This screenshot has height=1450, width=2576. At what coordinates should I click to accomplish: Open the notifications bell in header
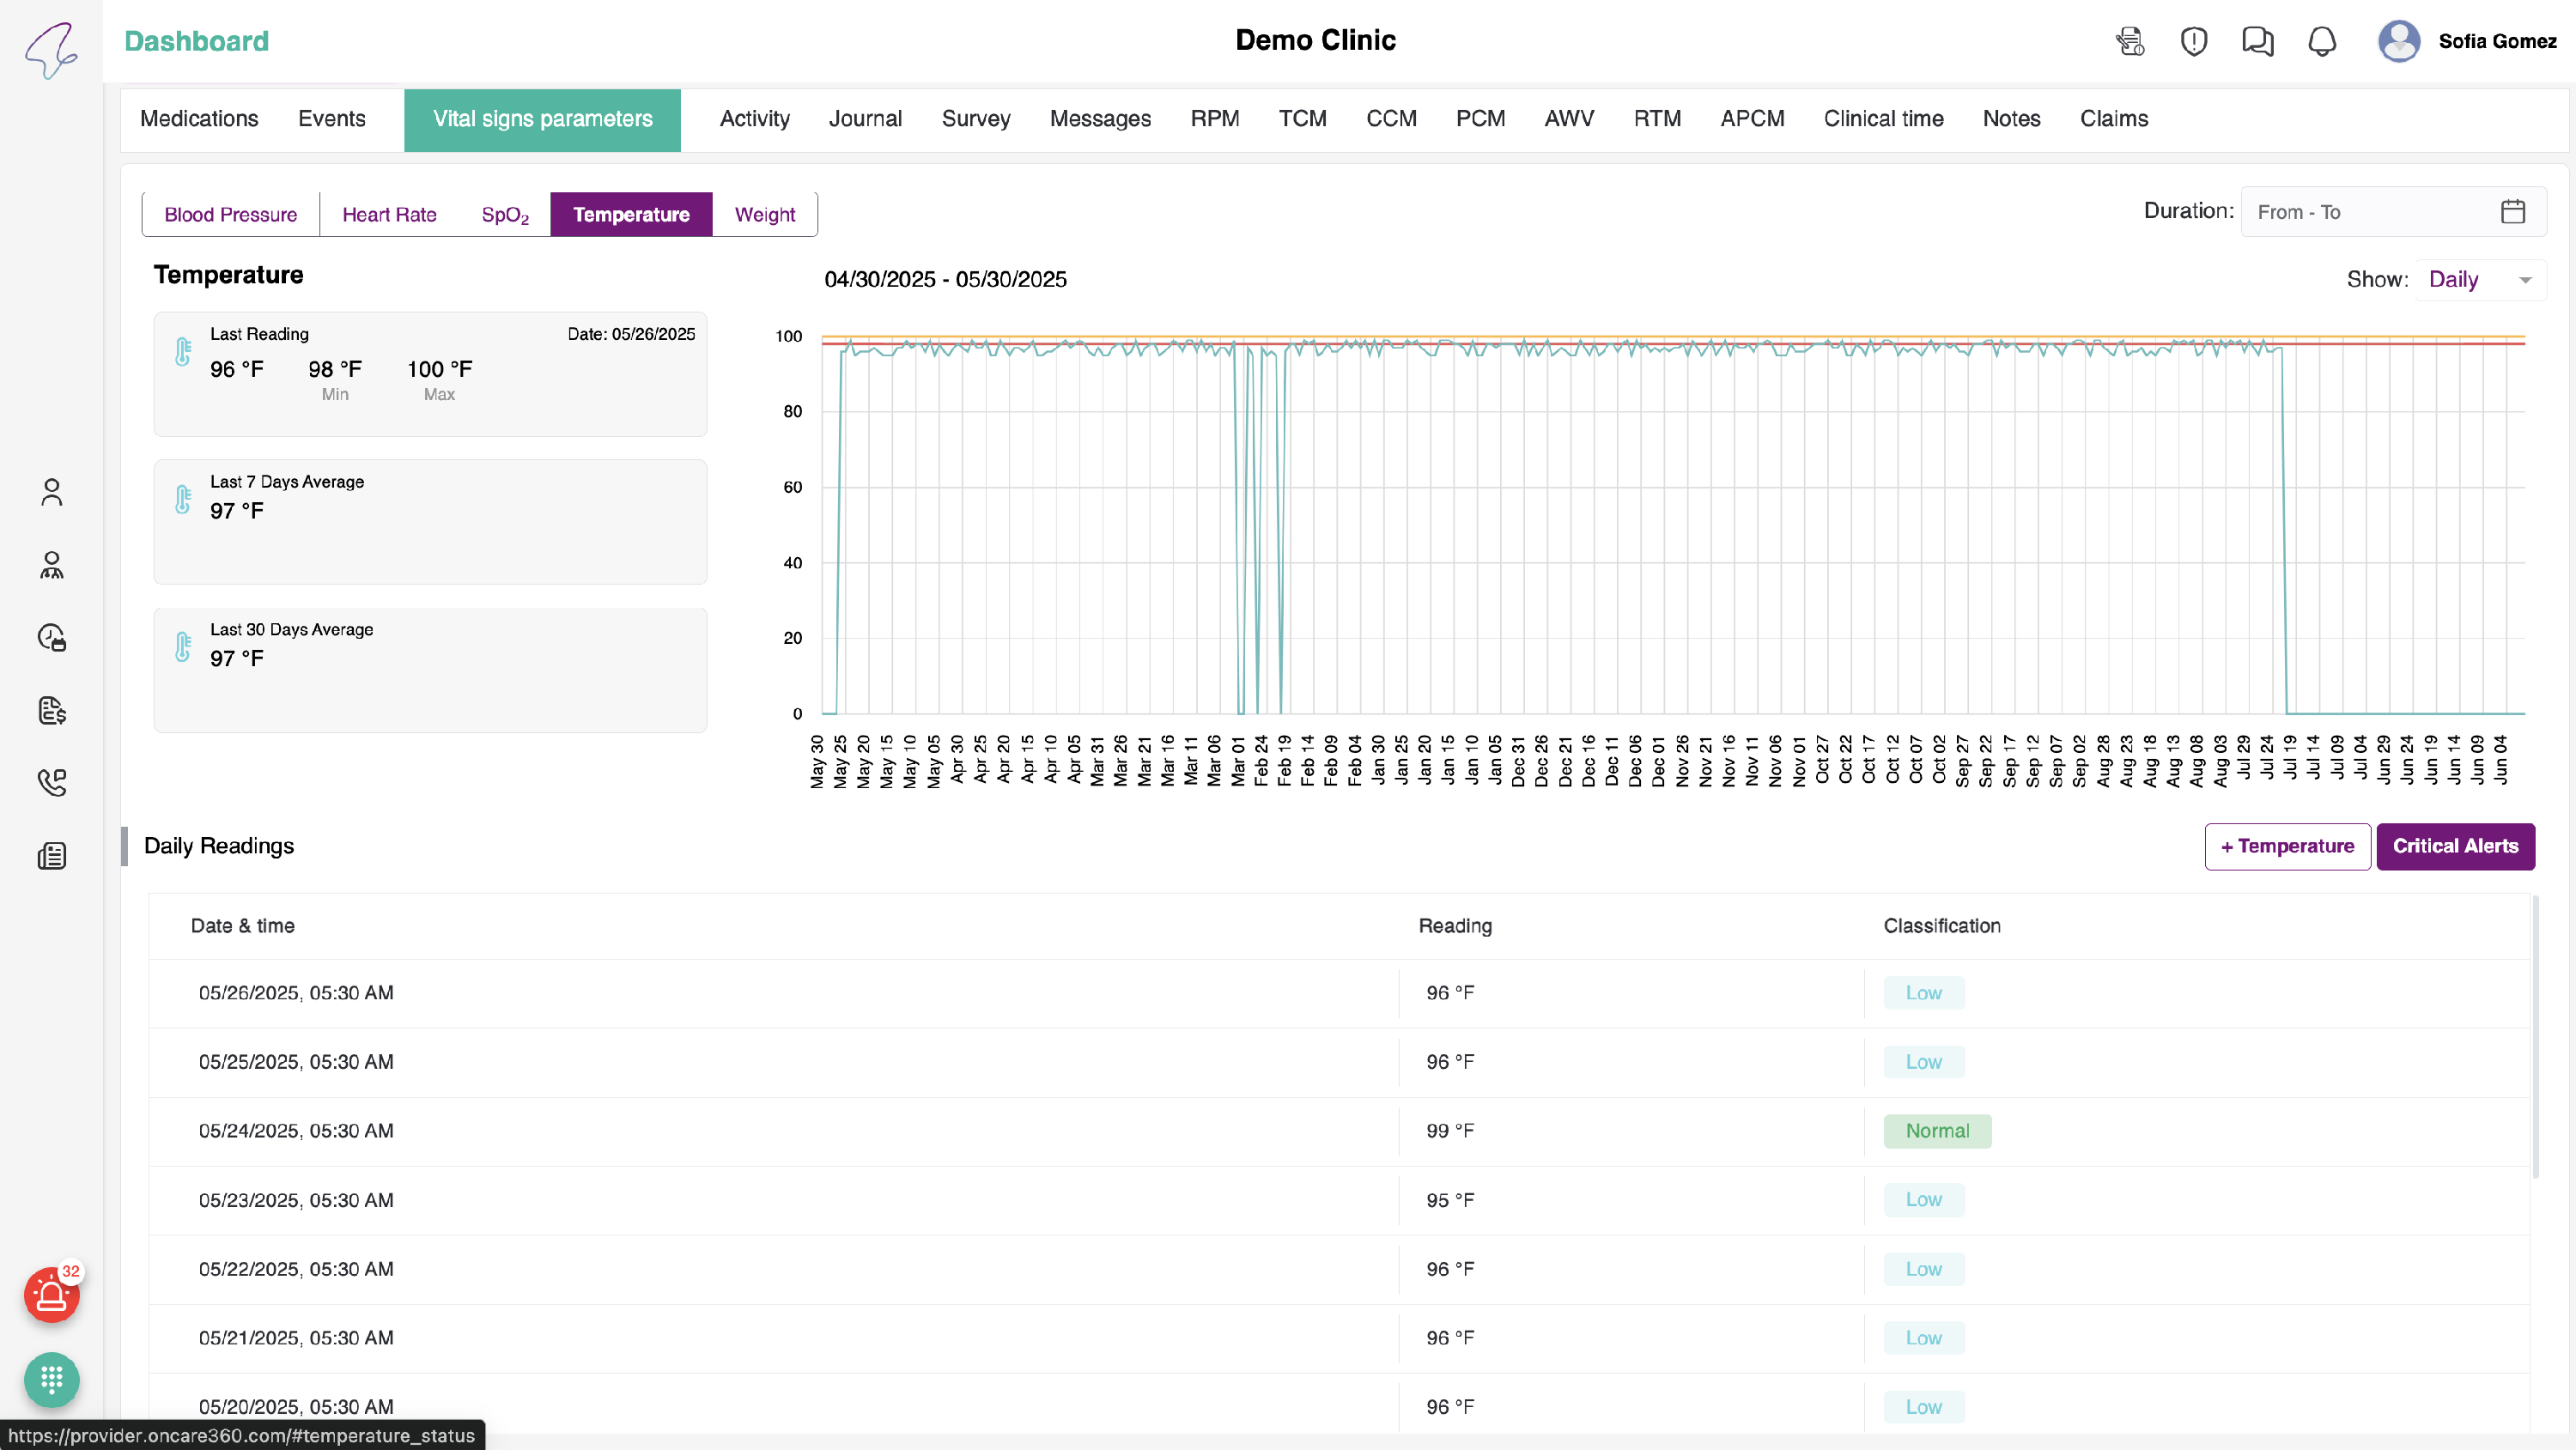coord(2321,41)
